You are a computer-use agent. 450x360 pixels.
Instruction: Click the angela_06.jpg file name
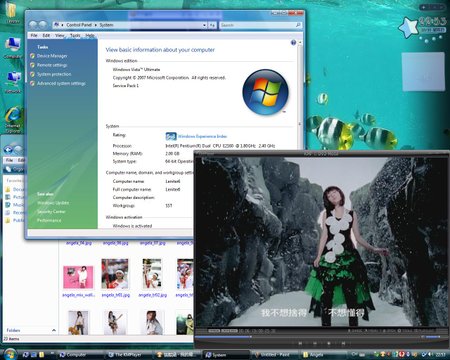click(115, 243)
